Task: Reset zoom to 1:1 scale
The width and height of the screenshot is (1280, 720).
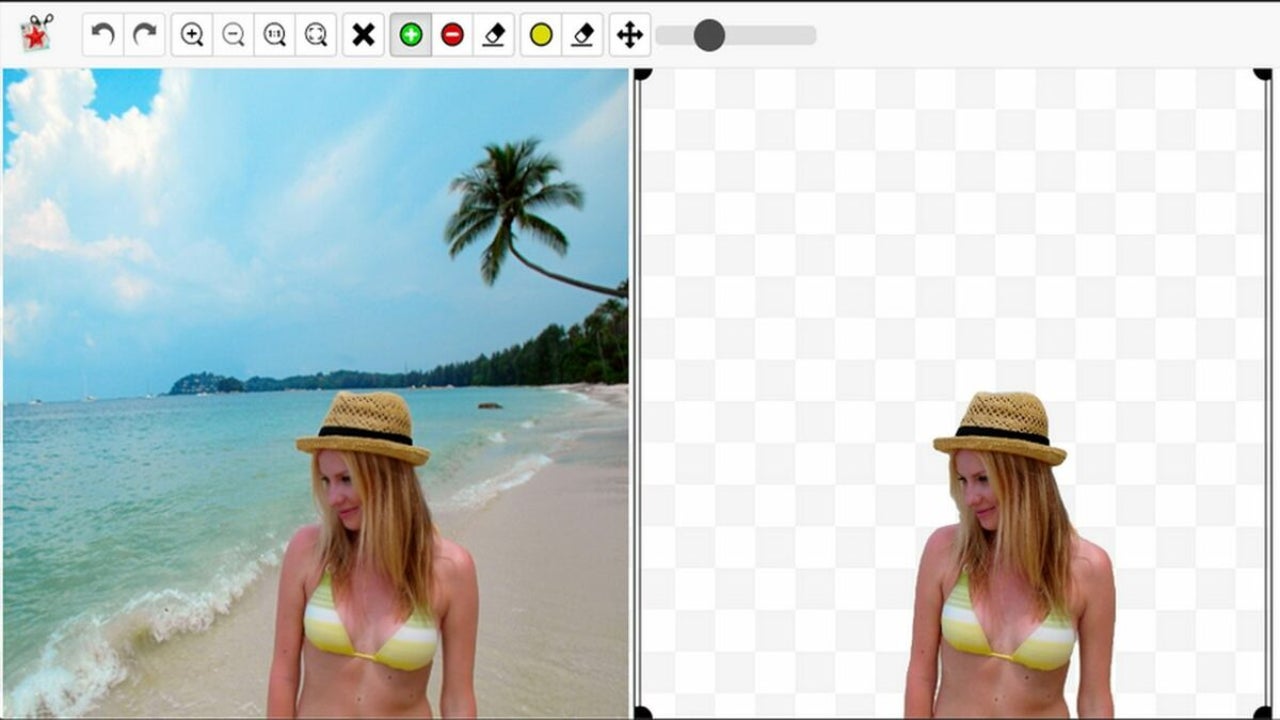Action: click(x=275, y=34)
